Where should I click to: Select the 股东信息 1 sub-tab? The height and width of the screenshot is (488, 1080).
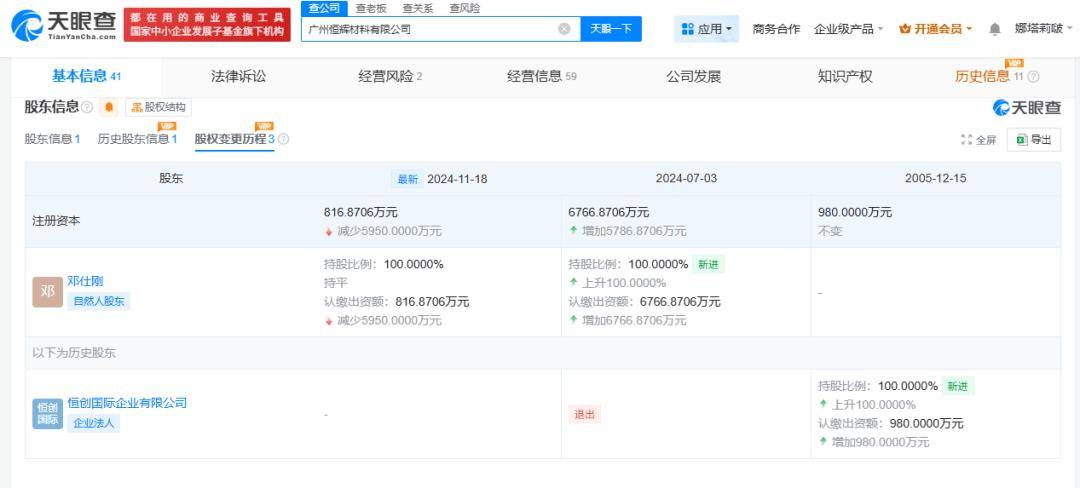click(x=52, y=139)
